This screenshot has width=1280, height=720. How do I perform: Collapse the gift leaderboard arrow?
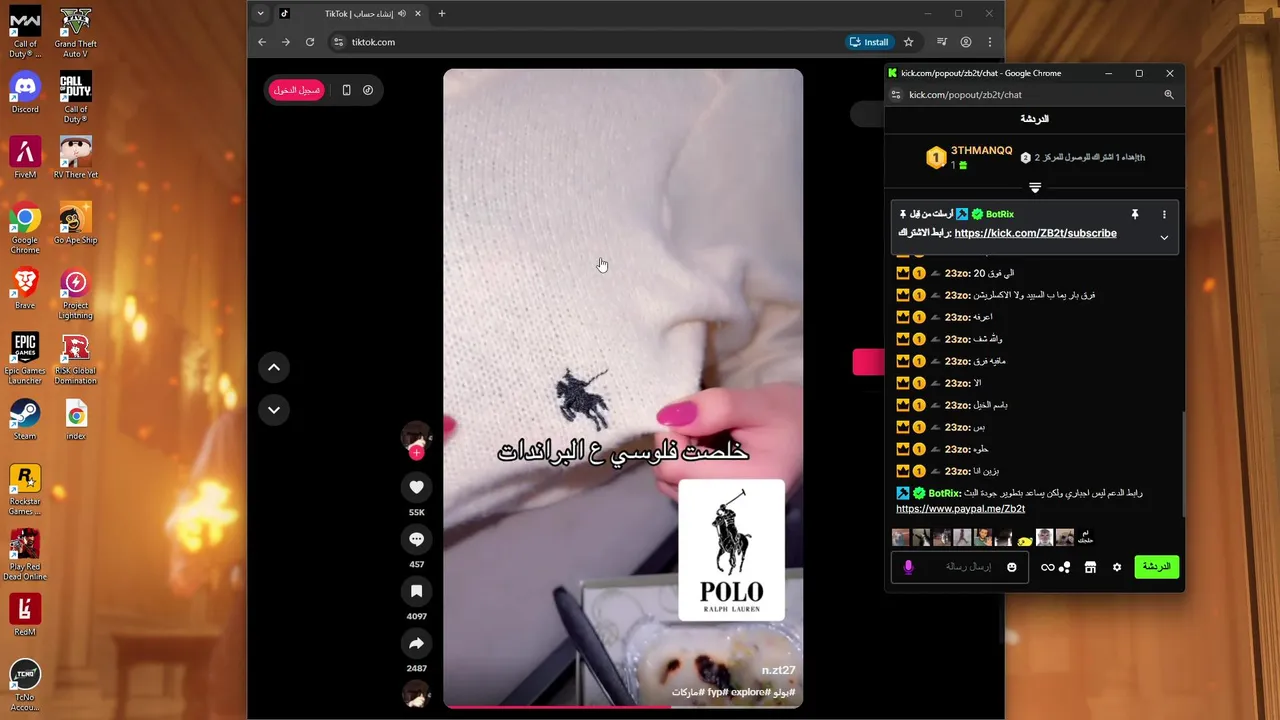click(x=1035, y=187)
